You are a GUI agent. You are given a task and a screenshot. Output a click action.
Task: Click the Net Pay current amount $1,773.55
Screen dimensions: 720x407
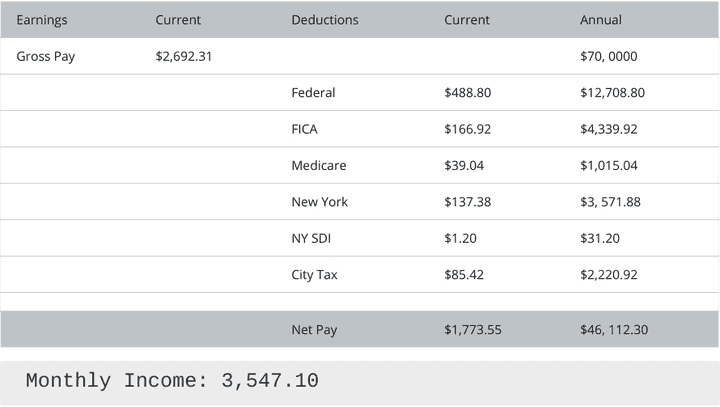(472, 330)
